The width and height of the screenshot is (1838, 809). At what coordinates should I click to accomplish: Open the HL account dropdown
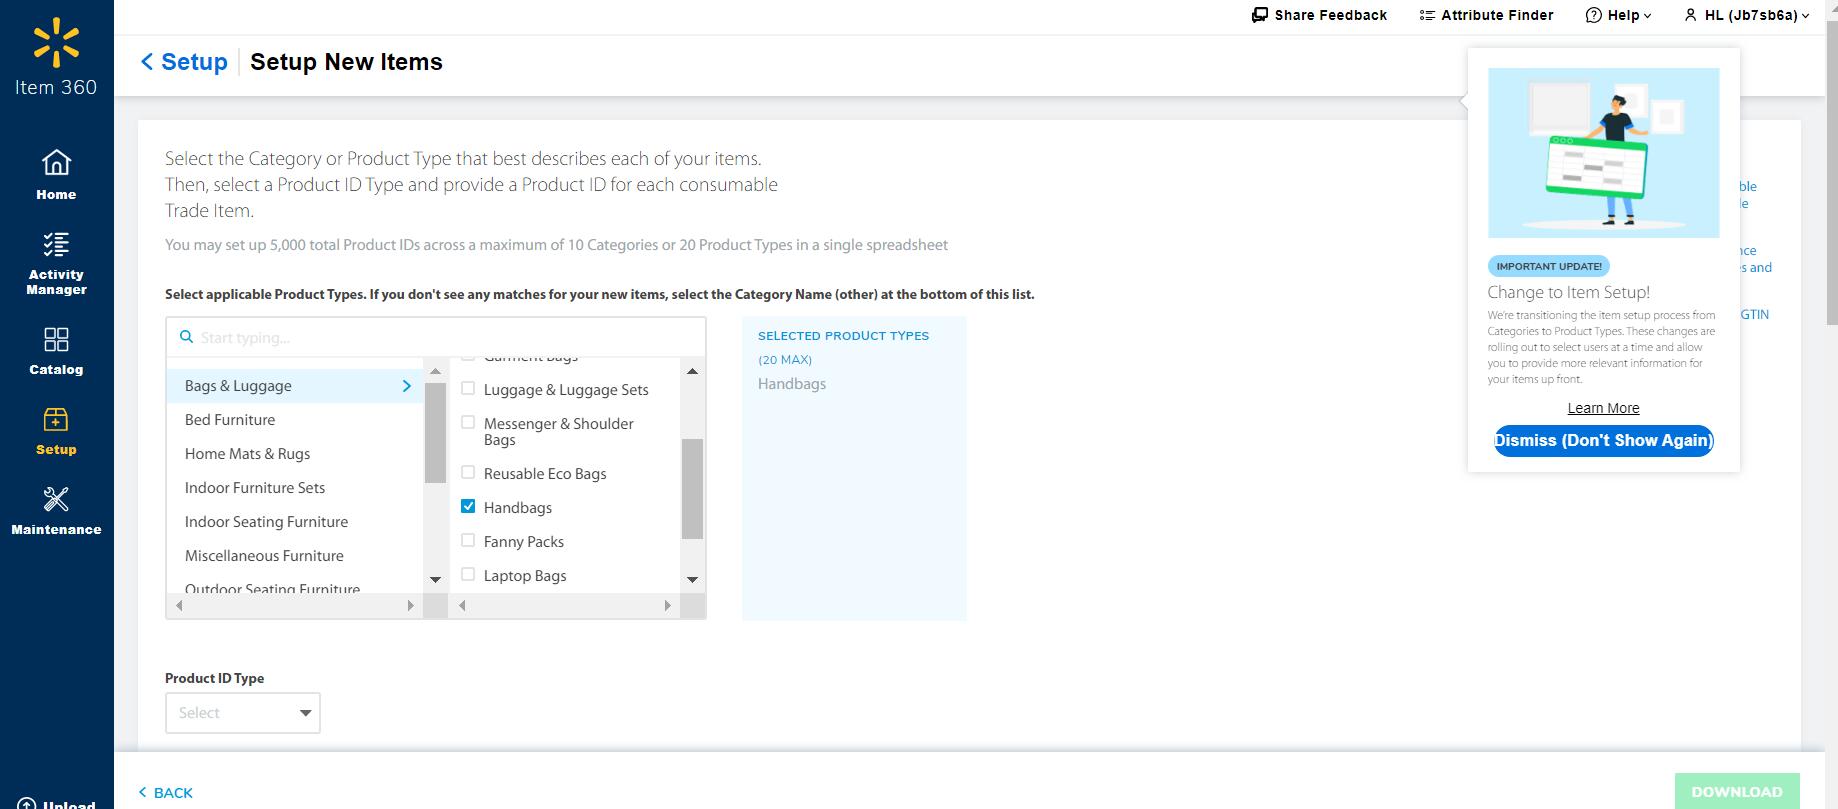(x=1747, y=15)
